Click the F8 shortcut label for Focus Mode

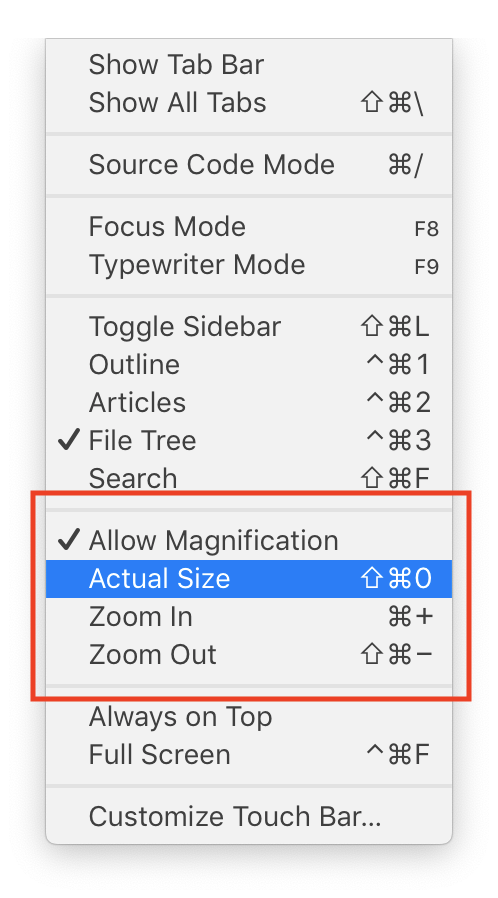[426, 229]
